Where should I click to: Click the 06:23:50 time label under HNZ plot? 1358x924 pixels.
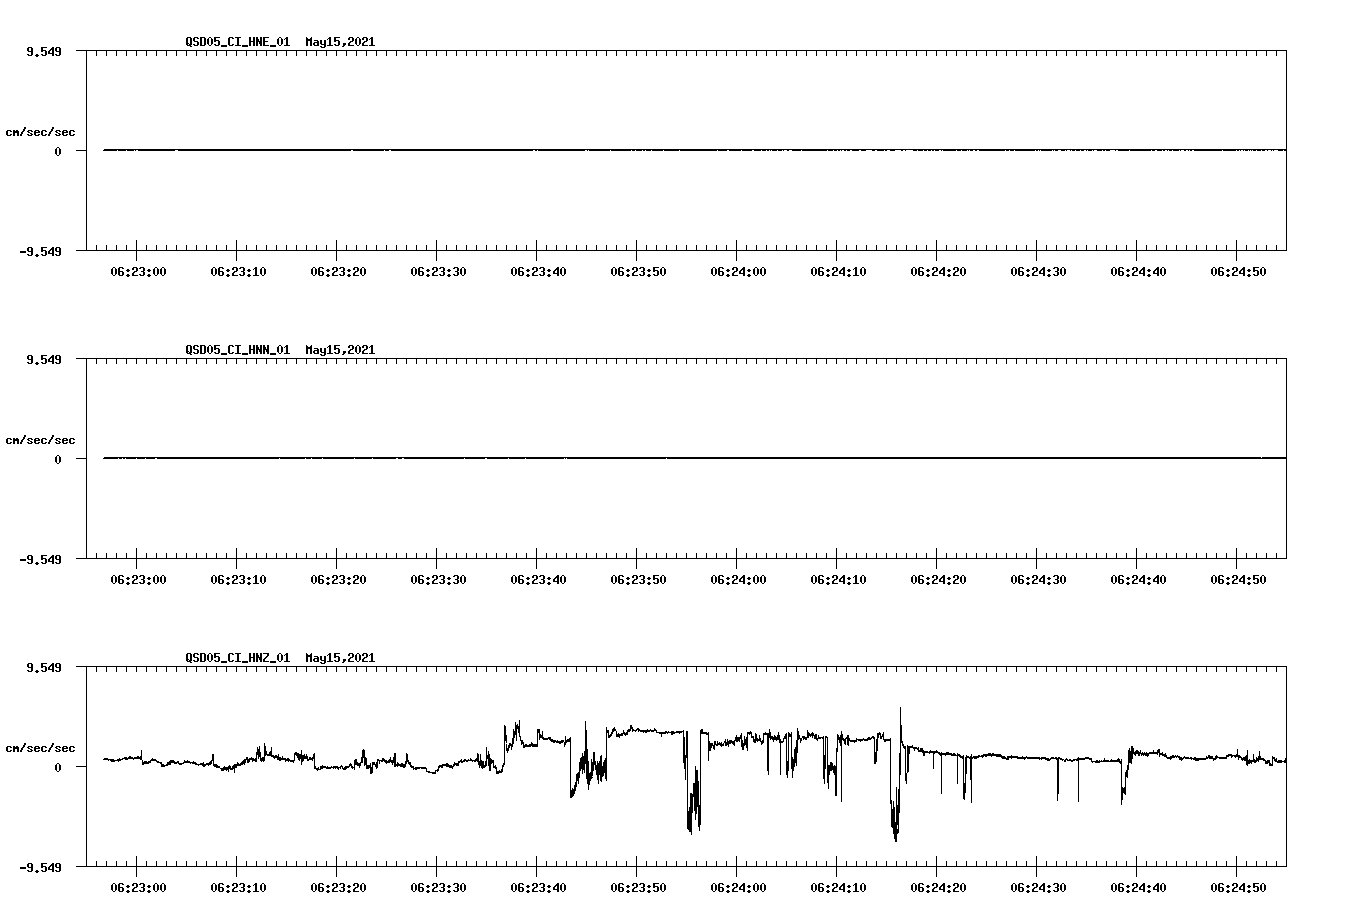[638, 887]
